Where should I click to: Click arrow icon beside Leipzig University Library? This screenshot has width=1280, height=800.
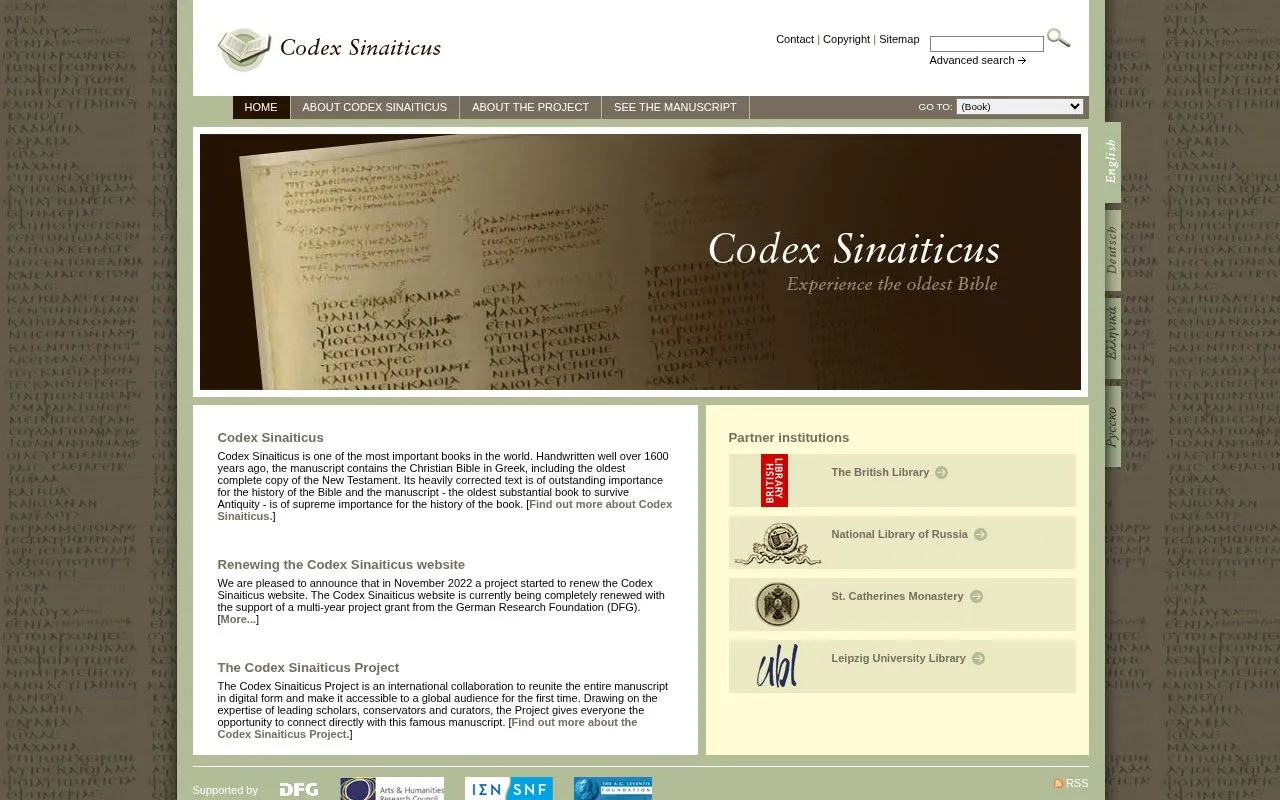coord(978,659)
